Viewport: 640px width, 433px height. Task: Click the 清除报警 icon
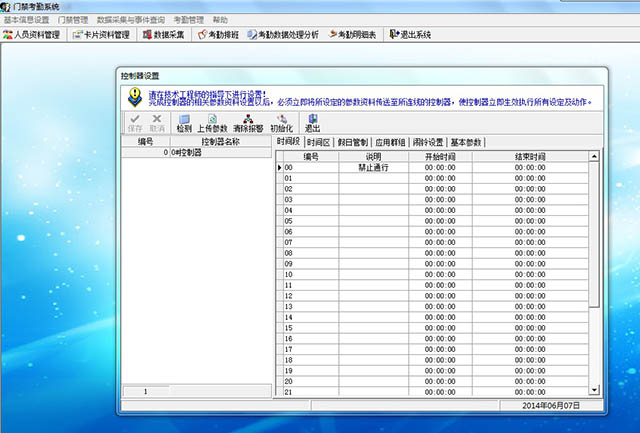(247, 122)
